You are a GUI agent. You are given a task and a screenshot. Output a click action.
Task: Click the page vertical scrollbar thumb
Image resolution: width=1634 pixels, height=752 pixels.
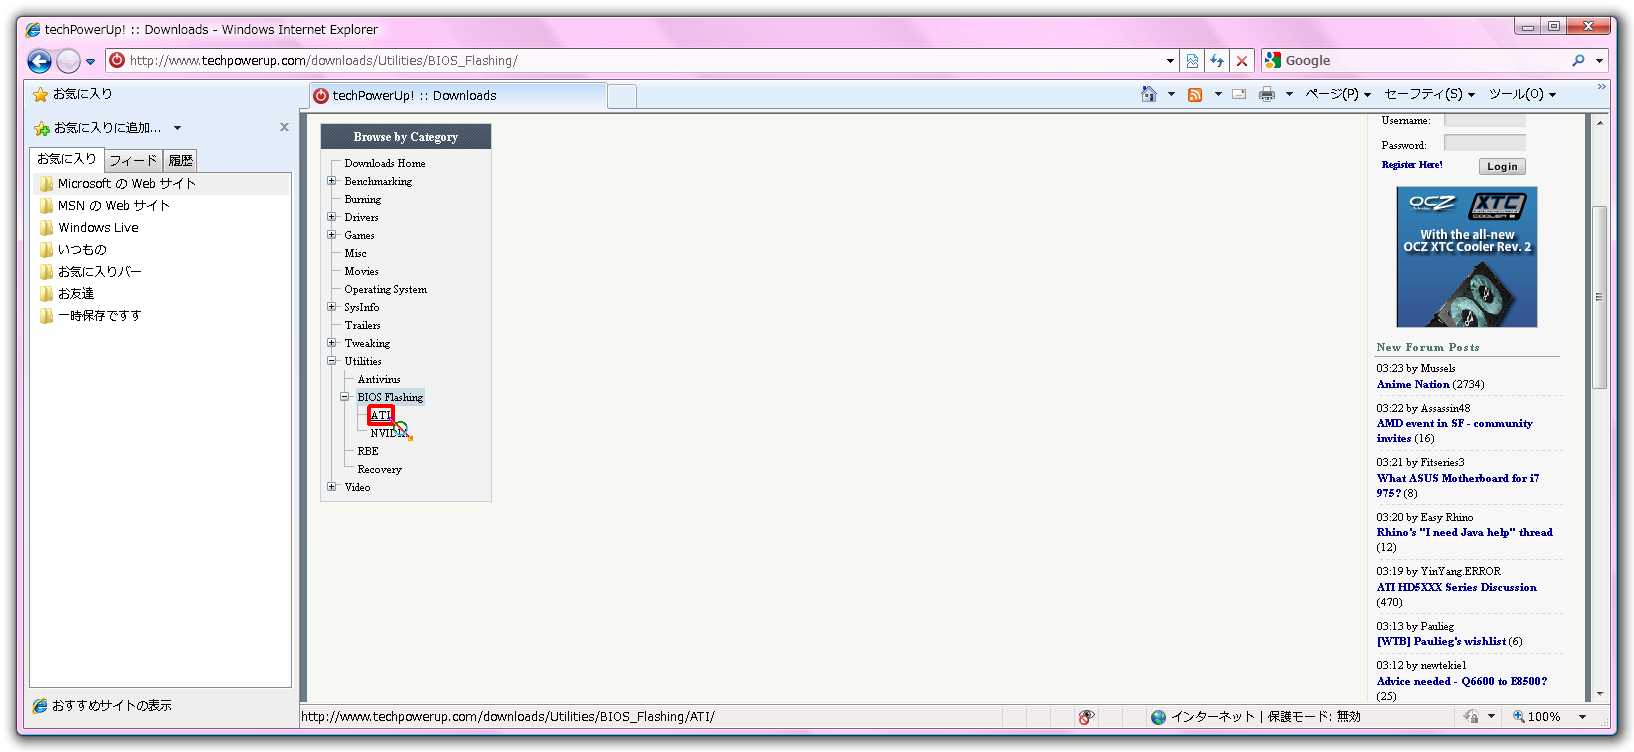click(1599, 297)
